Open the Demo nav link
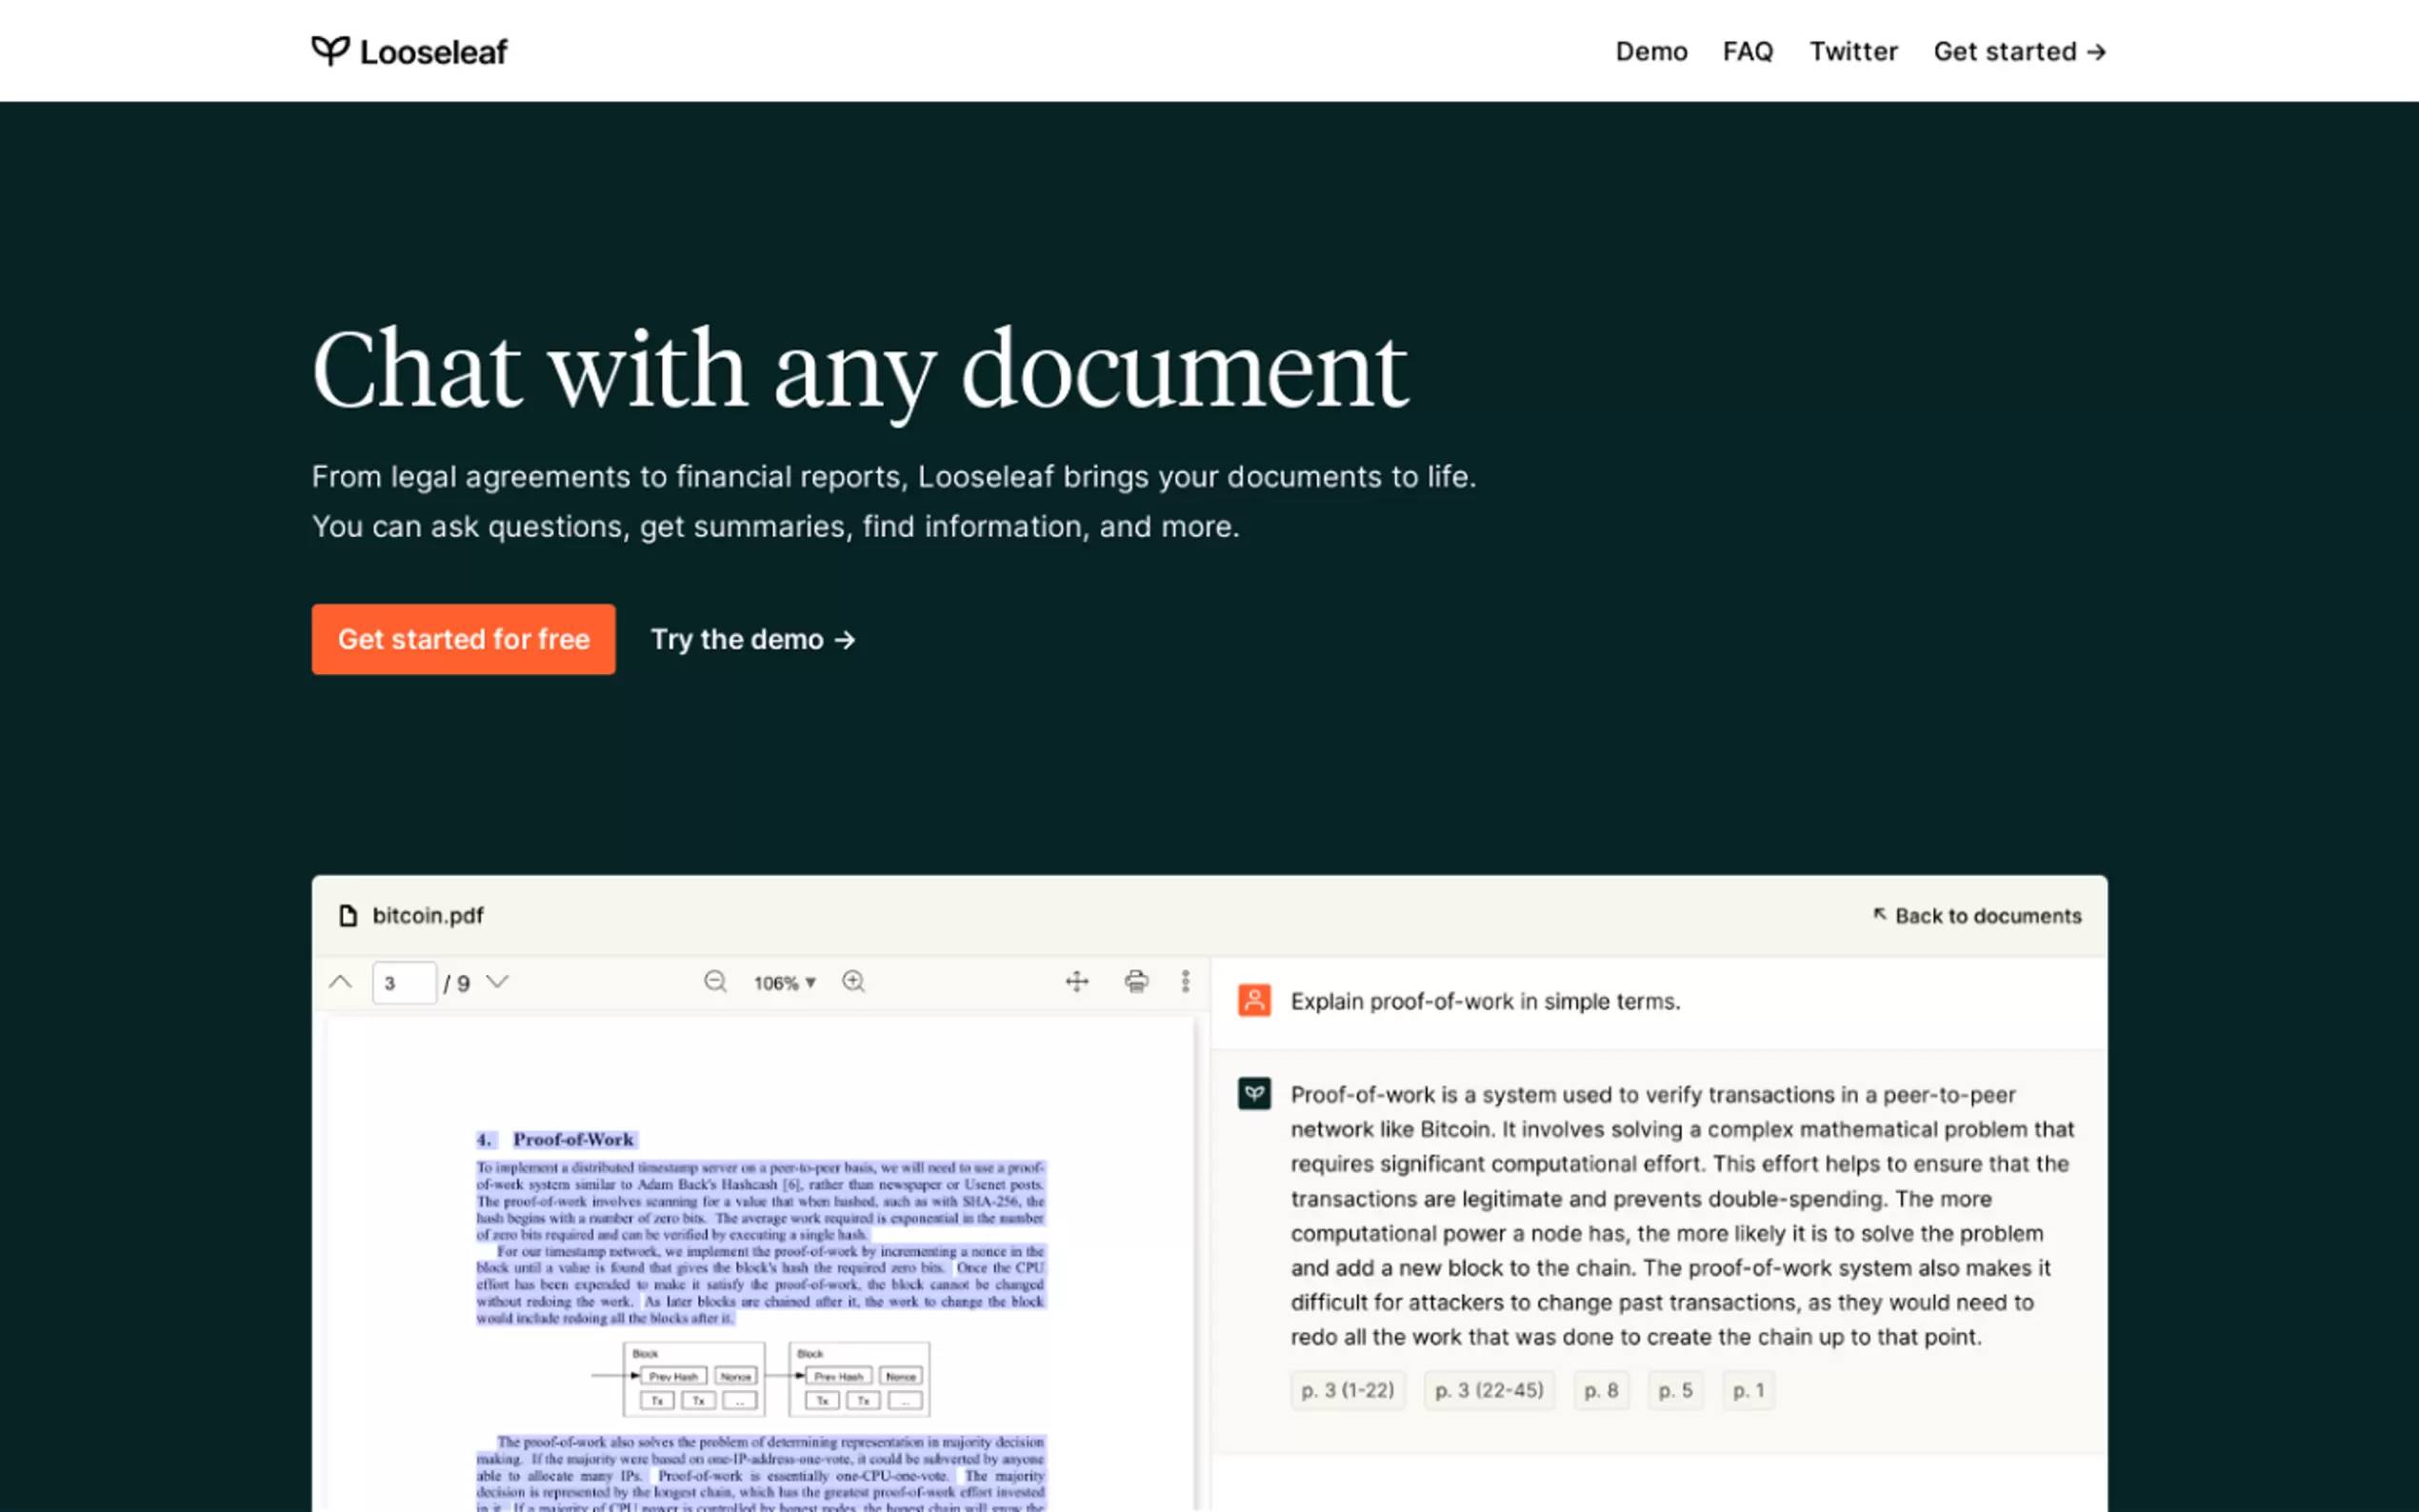The width and height of the screenshot is (2419, 1512). click(1651, 51)
